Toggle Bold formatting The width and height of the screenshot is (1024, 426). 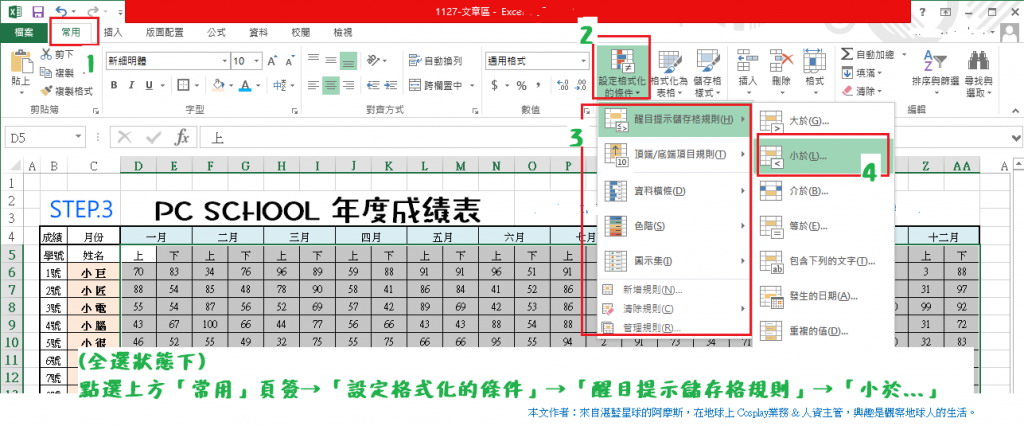pyautogui.click(x=114, y=85)
